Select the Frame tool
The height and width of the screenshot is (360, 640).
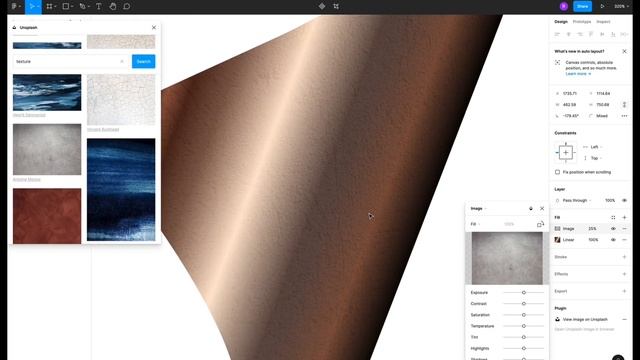[49, 7]
